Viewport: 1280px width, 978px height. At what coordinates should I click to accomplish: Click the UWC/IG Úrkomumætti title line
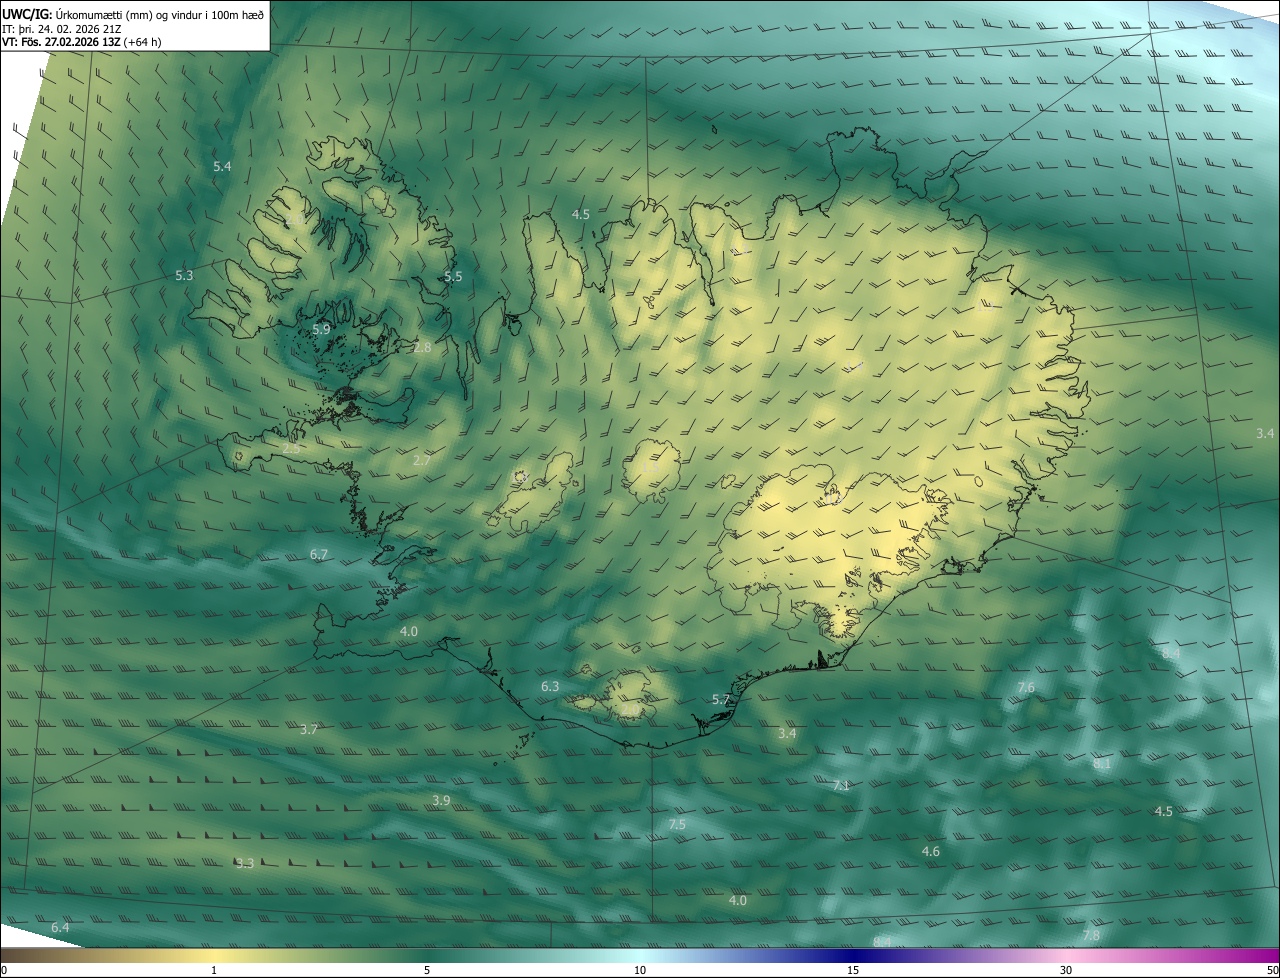click(x=133, y=14)
